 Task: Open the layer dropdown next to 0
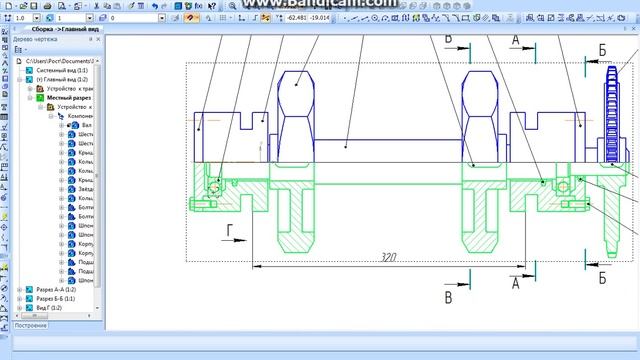(162, 18)
